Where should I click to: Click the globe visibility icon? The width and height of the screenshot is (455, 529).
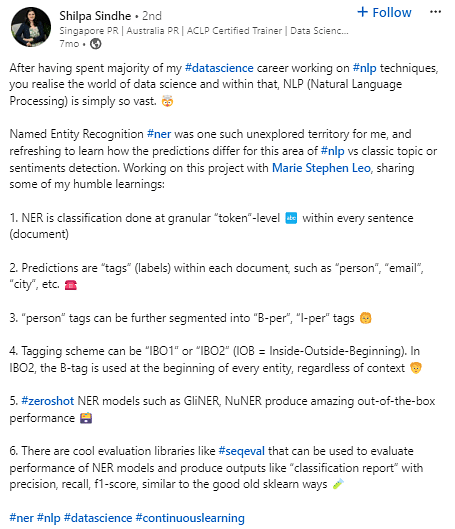(x=95, y=44)
